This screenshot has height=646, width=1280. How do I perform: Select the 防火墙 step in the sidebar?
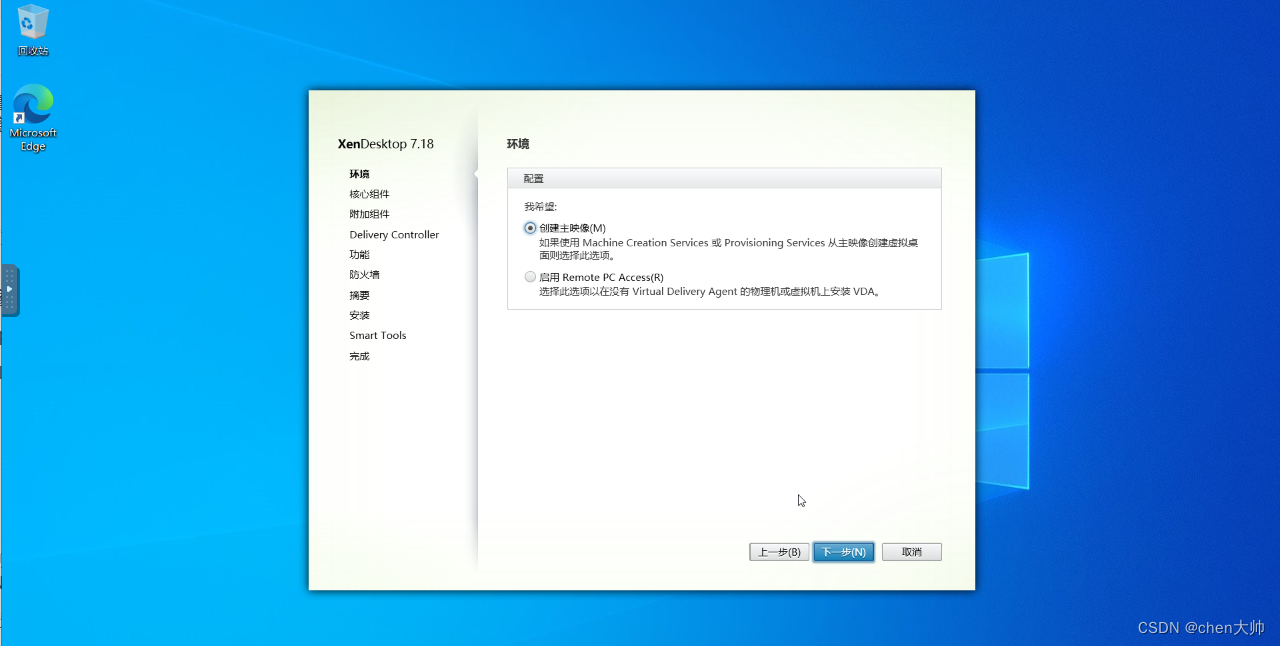[364, 275]
